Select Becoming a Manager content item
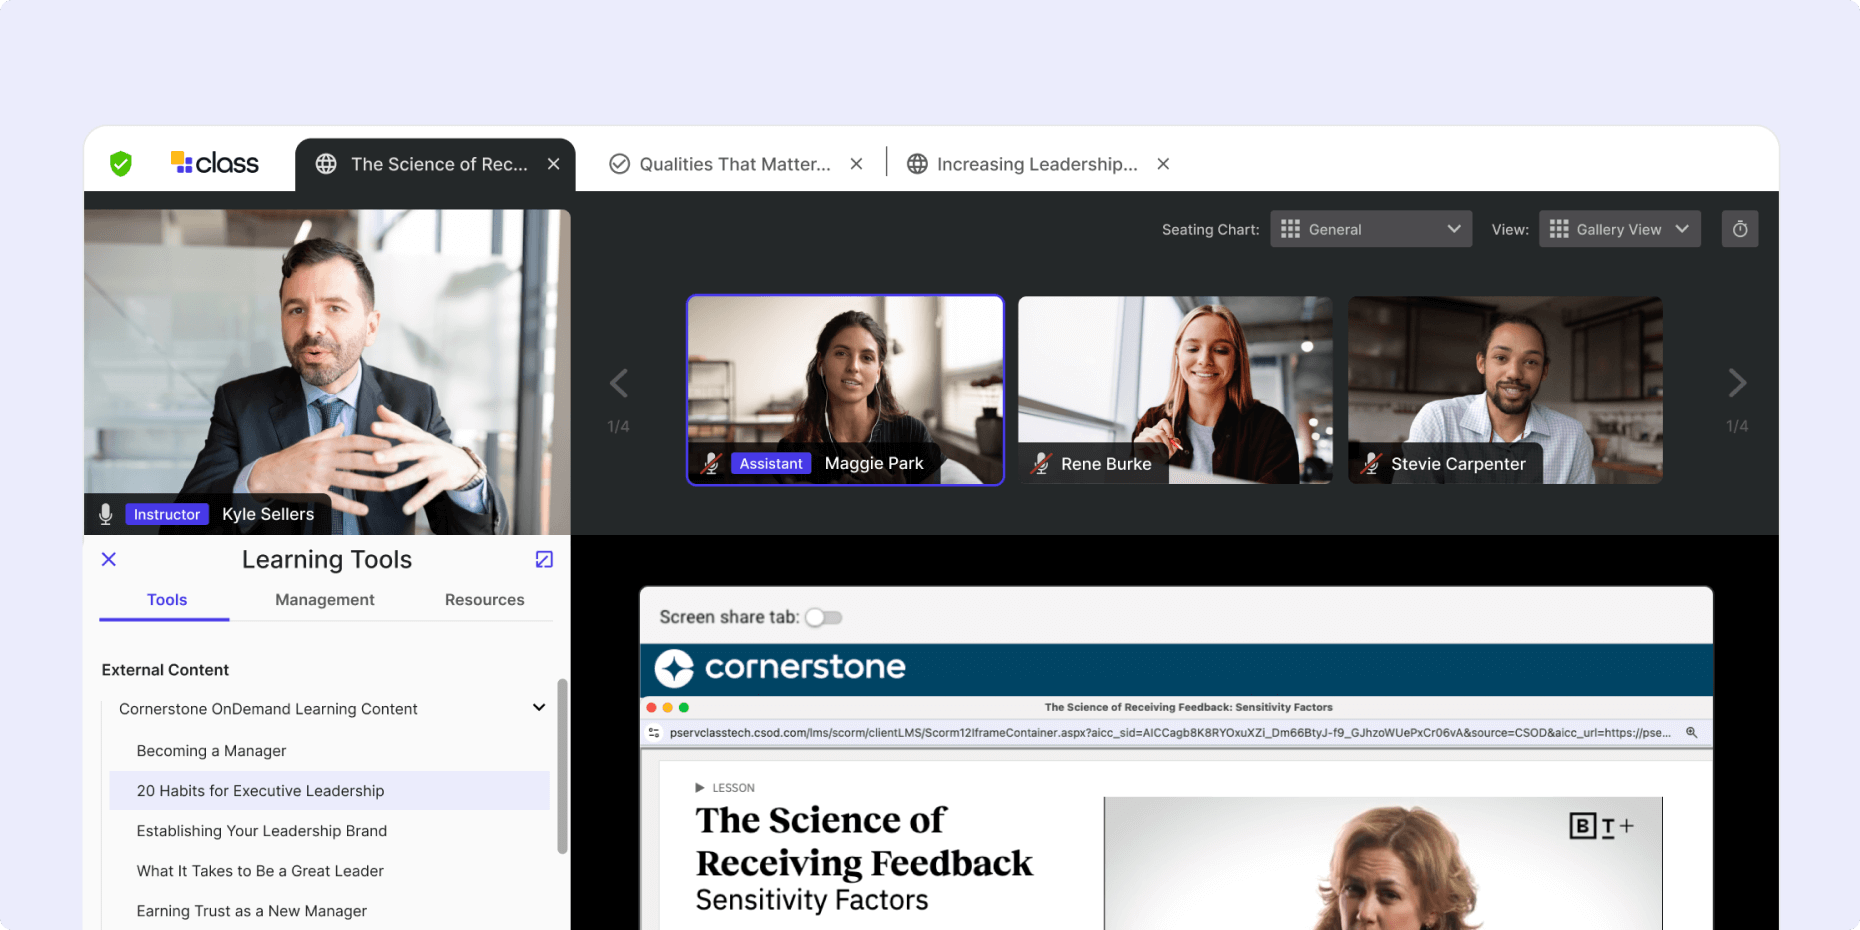 (211, 750)
